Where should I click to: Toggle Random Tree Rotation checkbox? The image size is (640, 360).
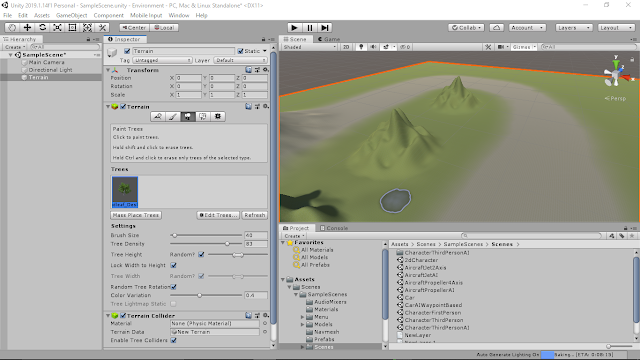click(173, 287)
